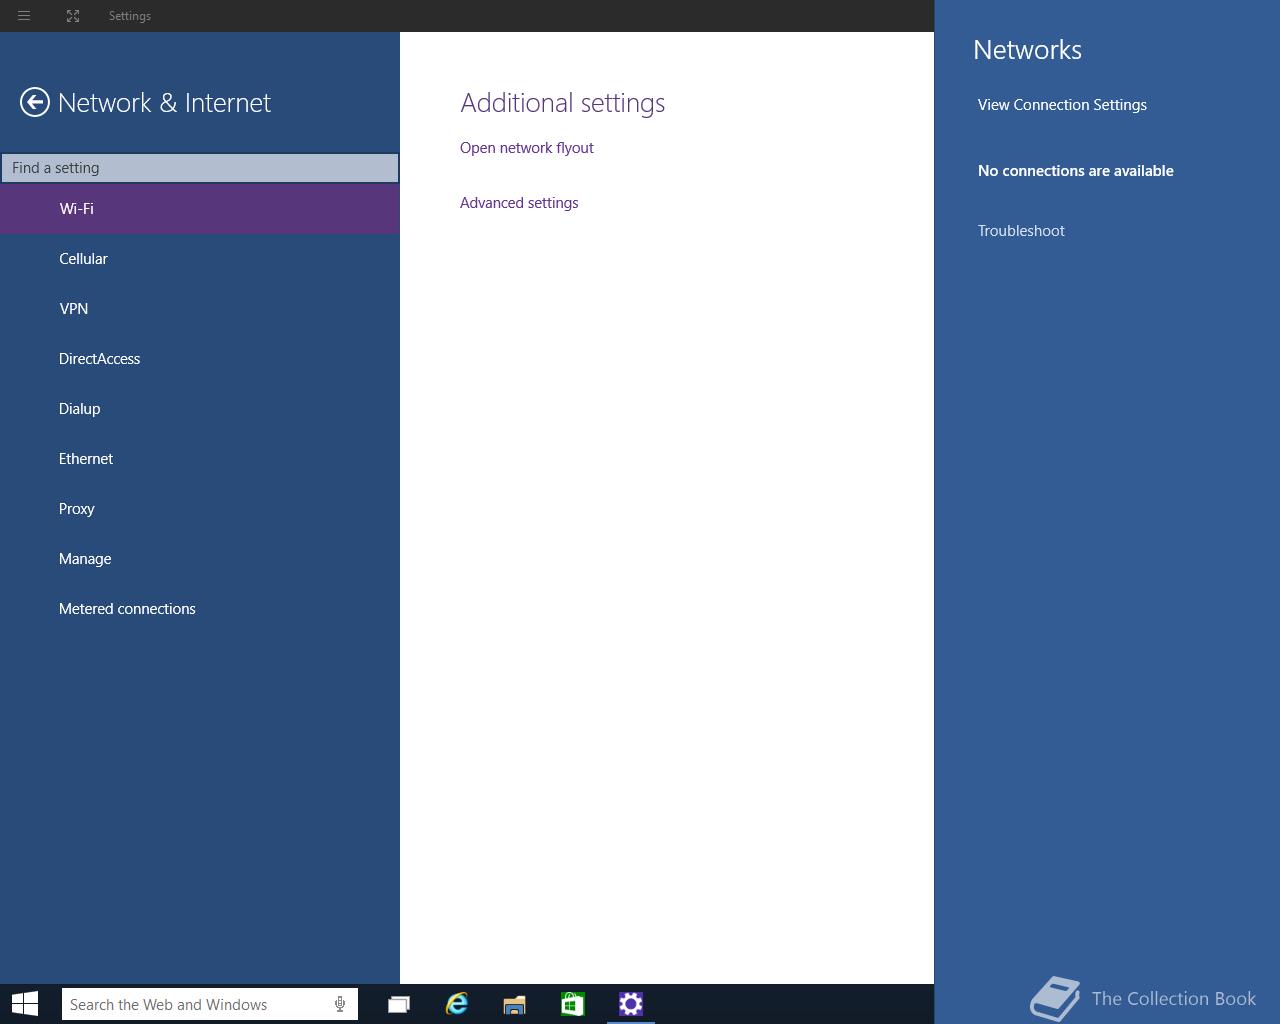Select the Cellular category
This screenshot has height=1024, width=1280.
(x=200, y=259)
